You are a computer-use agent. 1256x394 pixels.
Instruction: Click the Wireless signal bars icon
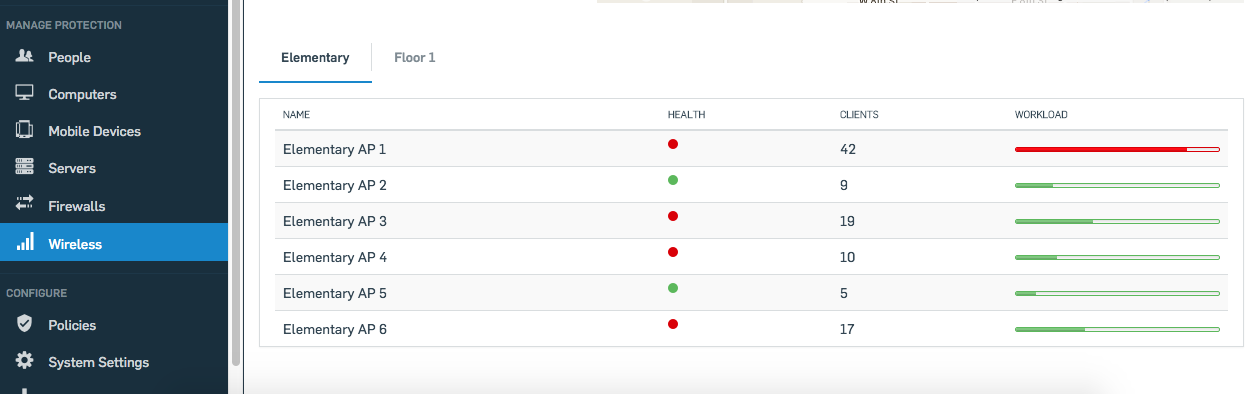click(25, 243)
